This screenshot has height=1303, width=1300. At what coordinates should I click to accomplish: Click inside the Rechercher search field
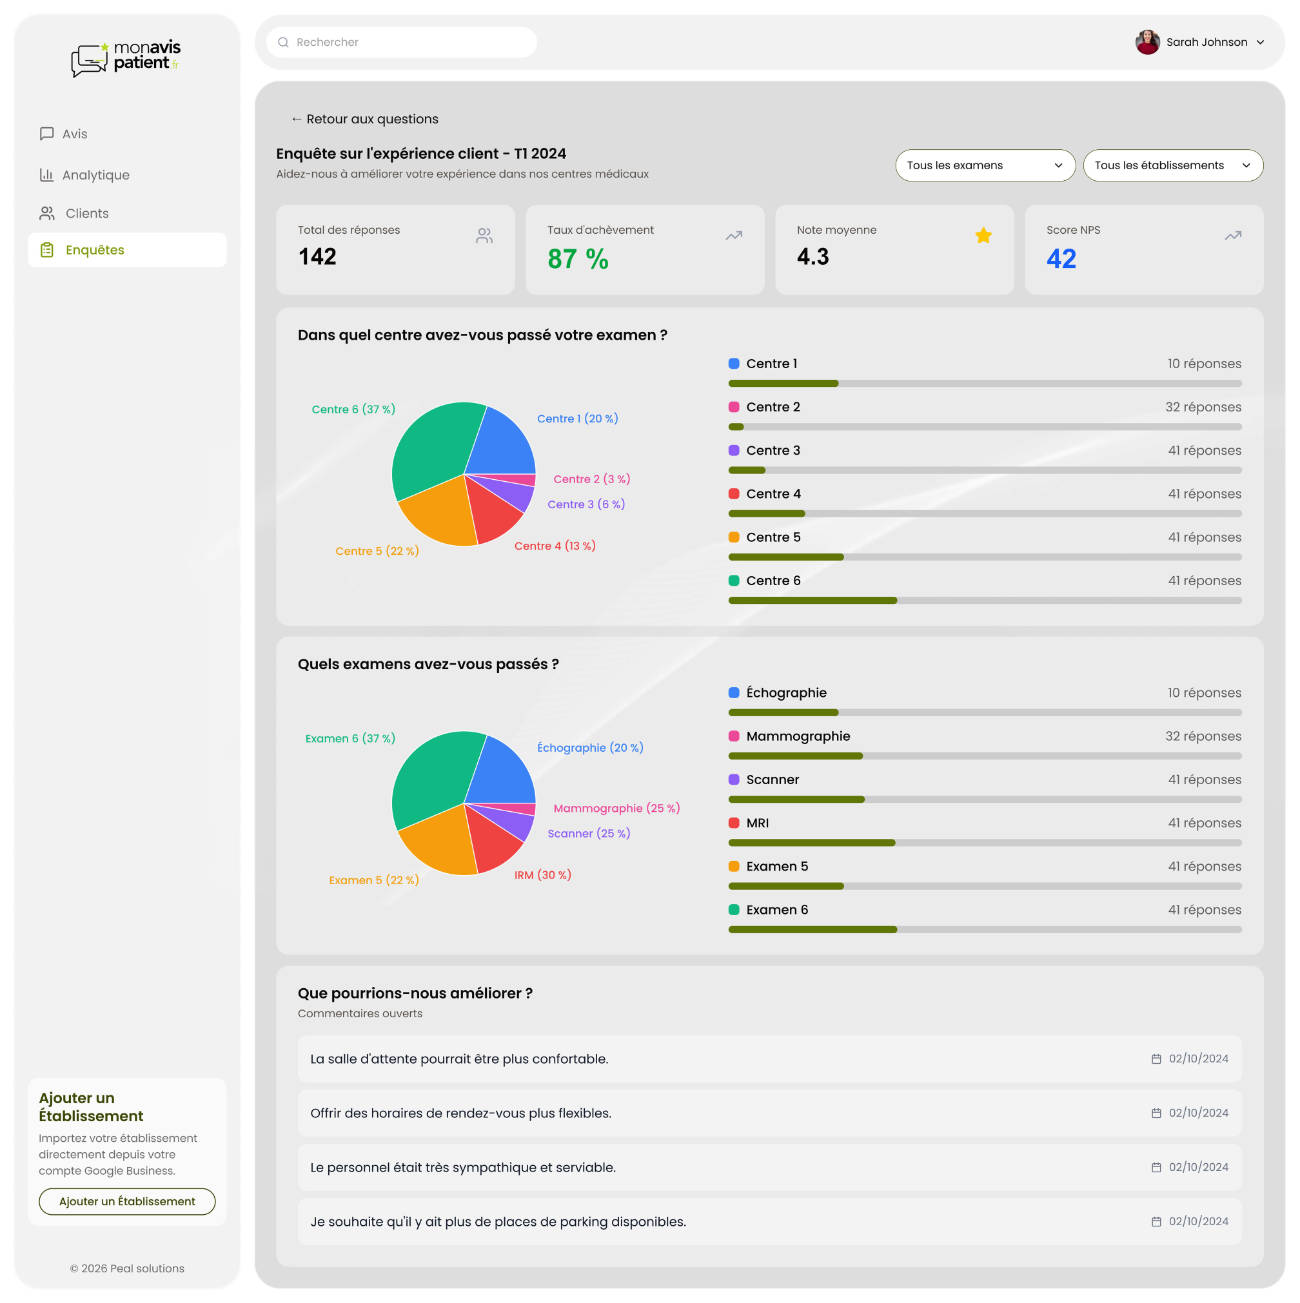(x=400, y=42)
